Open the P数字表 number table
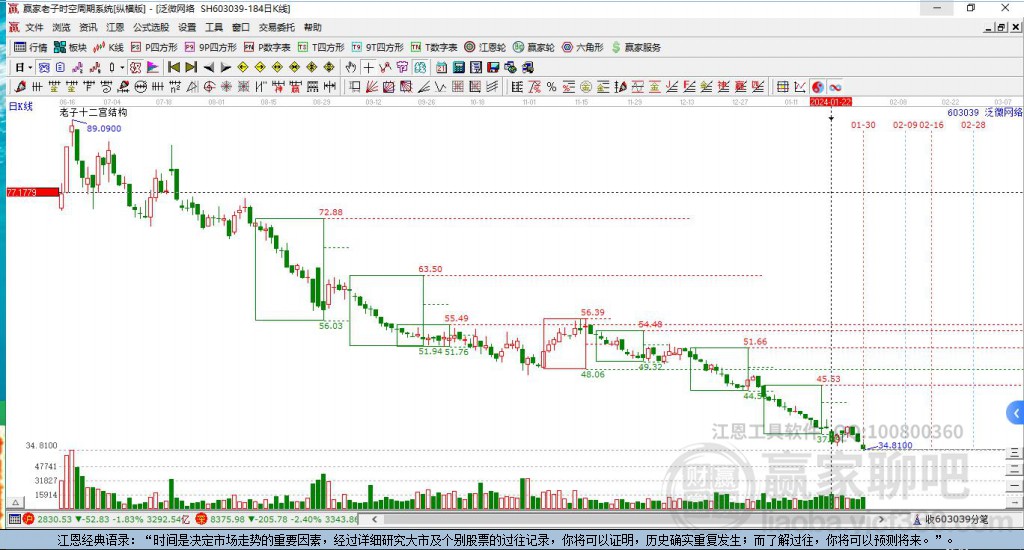The width and height of the screenshot is (1024, 550). click(267, 47)
